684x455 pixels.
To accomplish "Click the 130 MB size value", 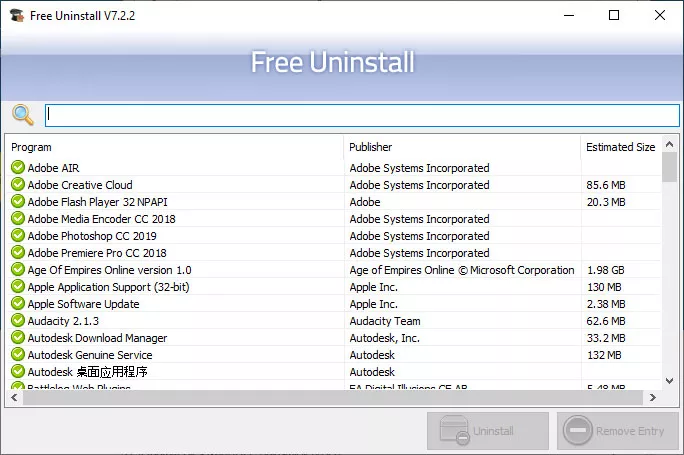I will click(x=604, y=287).
